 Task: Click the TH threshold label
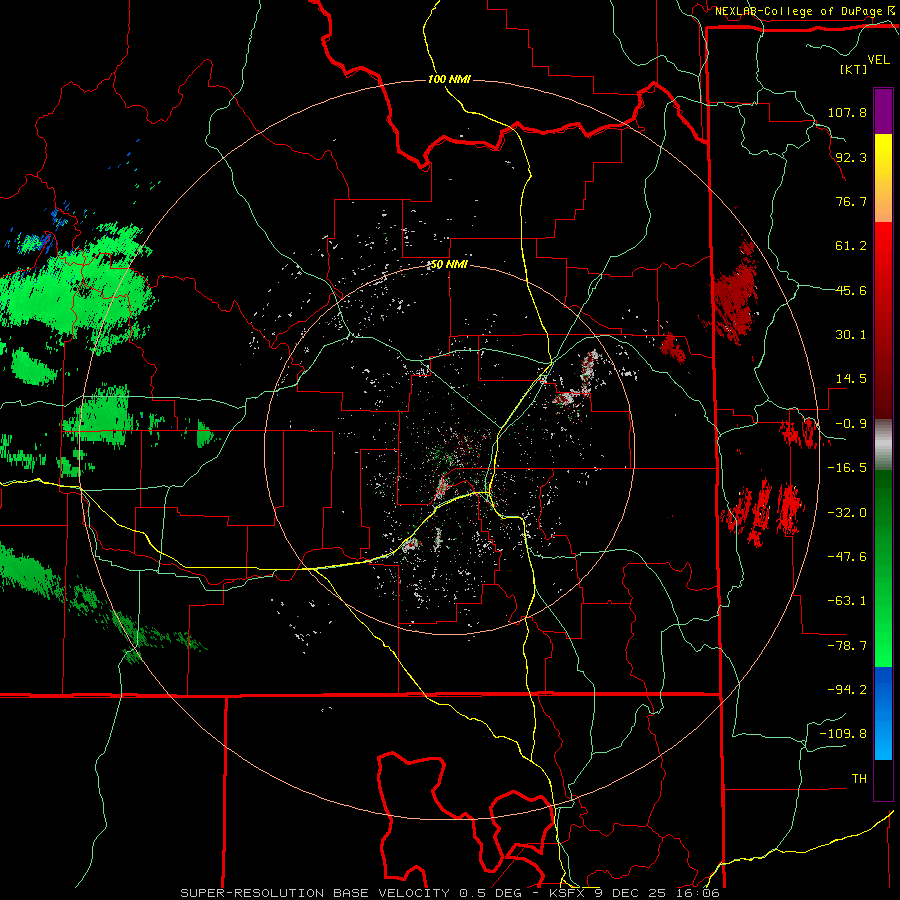[859, 779]
